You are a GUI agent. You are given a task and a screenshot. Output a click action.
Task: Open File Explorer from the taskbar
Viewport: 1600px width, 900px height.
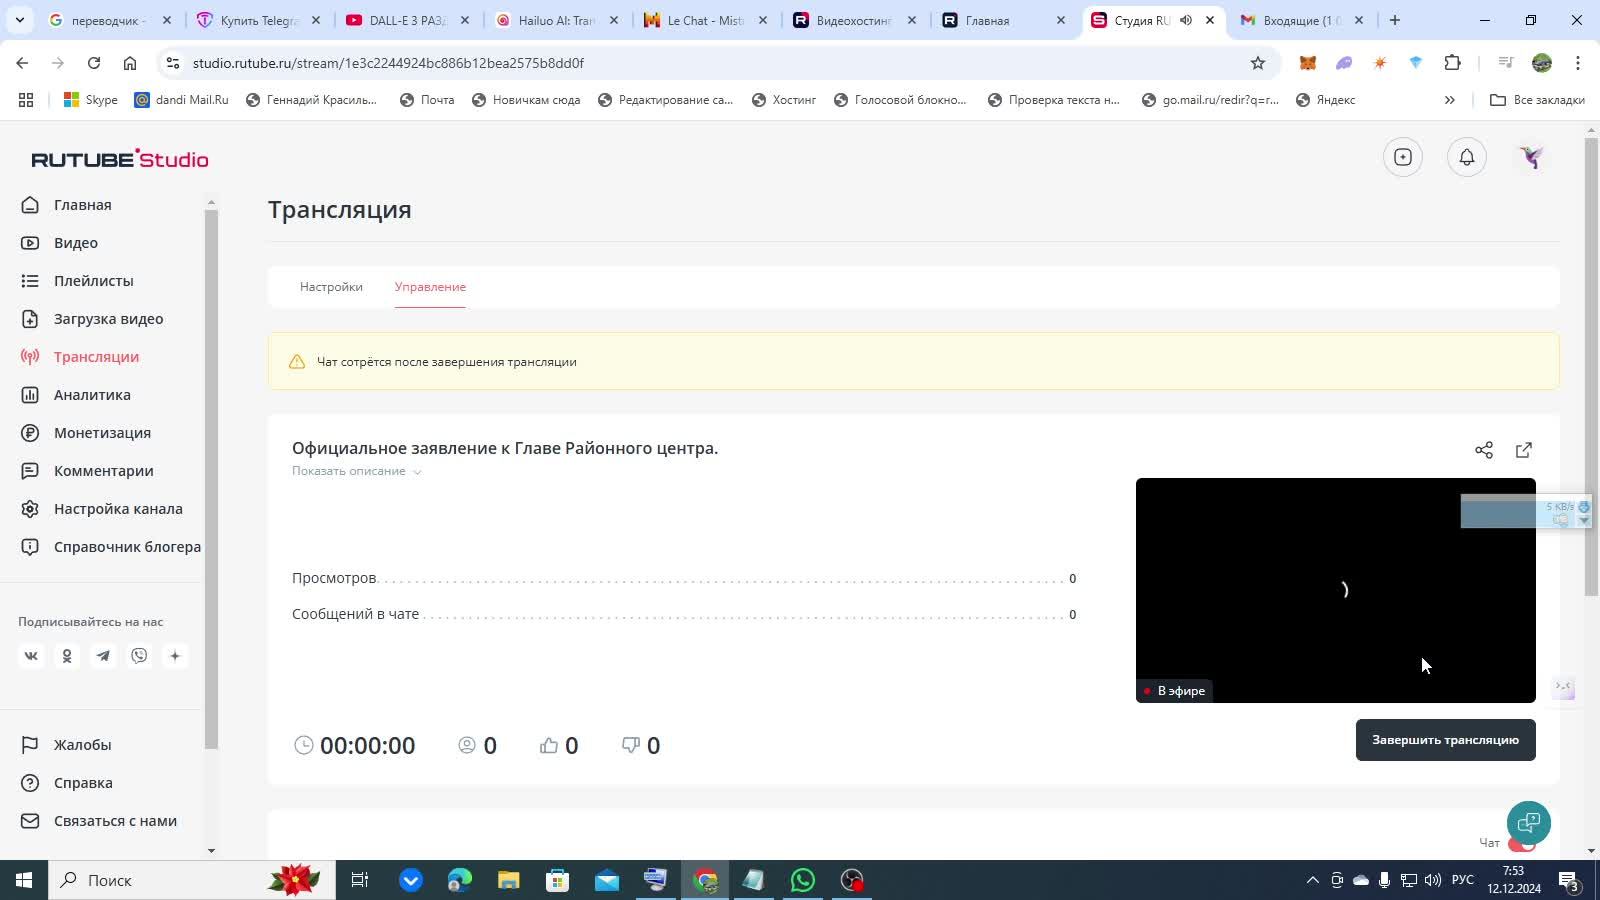click(x=509, y=880)
